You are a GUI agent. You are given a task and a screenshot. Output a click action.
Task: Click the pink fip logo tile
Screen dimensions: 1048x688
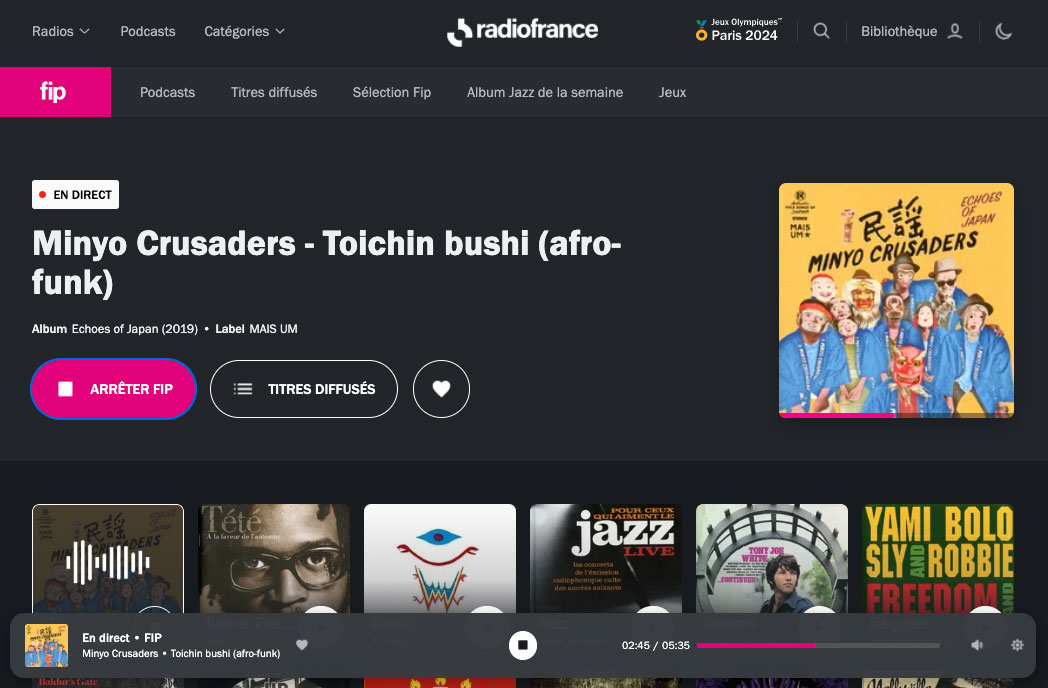(55, 92)
